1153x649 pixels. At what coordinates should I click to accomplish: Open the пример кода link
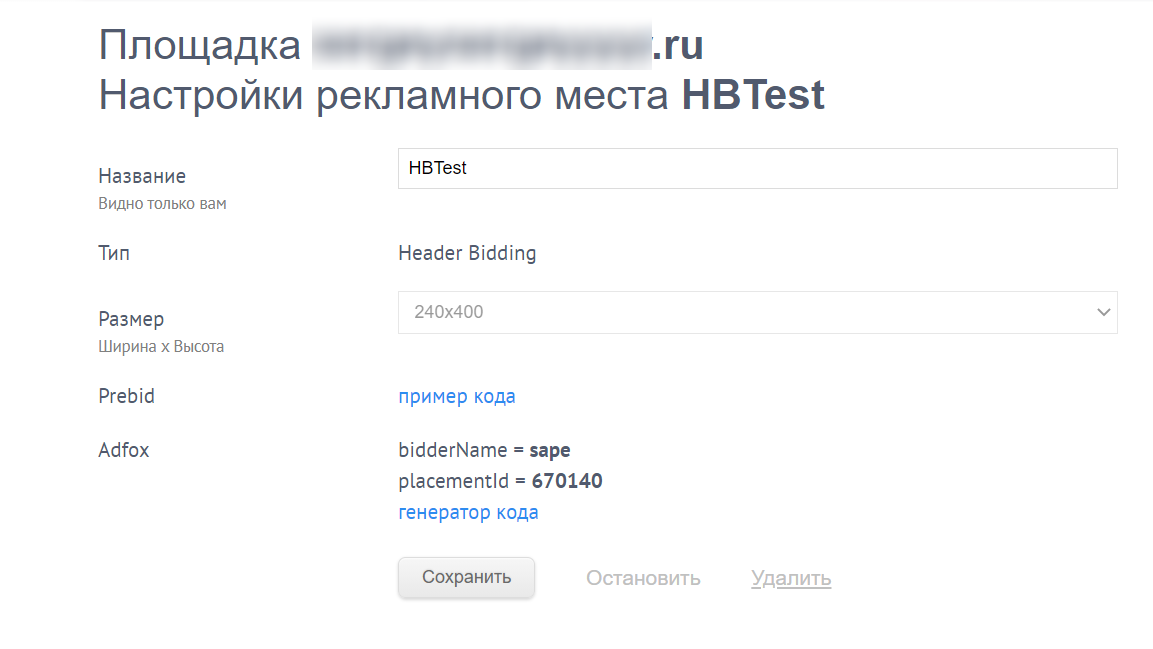click(457, 396)
